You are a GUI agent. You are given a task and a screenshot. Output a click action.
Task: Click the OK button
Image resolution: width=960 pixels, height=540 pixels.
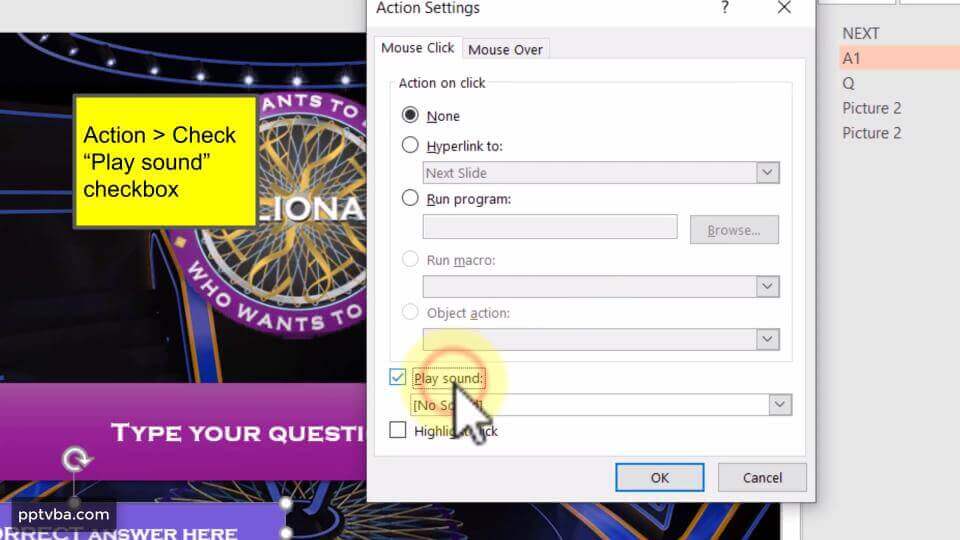coord(659,478)
